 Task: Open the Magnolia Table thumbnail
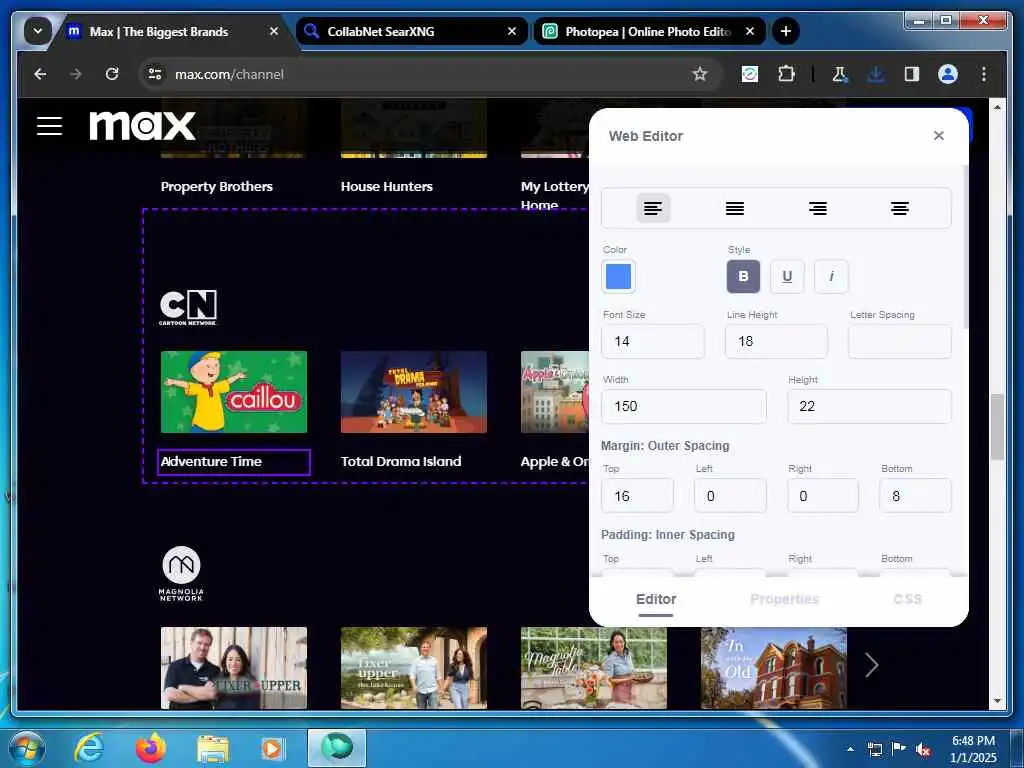594,668
